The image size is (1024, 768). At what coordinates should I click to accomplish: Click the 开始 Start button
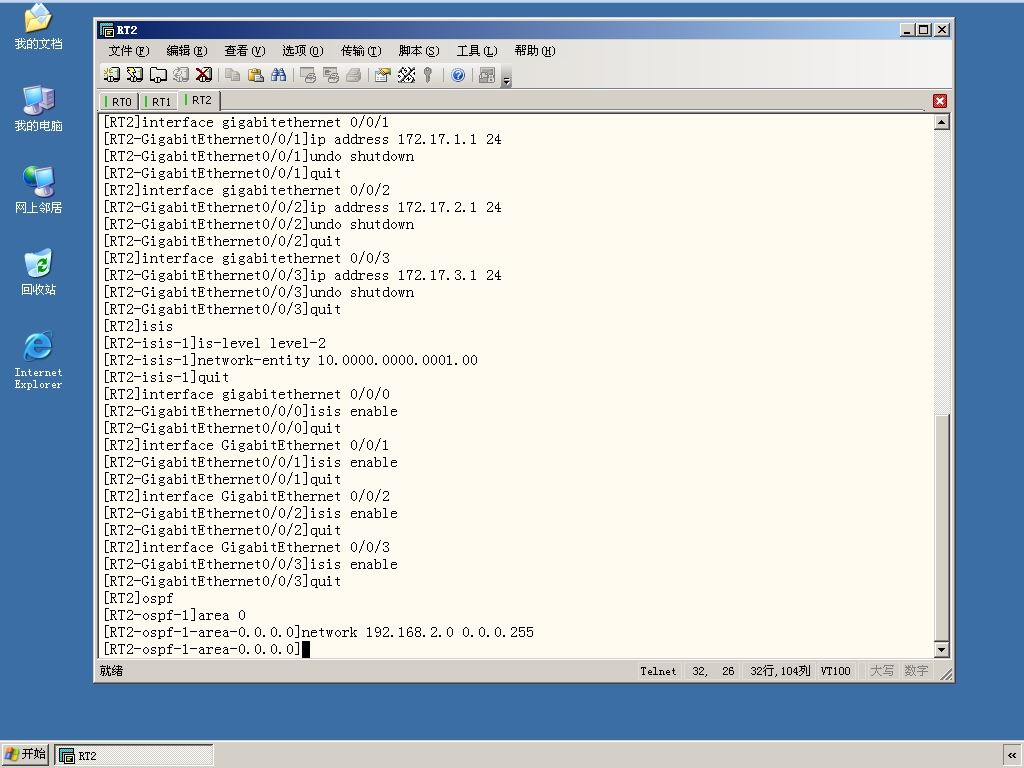point(25,754)
